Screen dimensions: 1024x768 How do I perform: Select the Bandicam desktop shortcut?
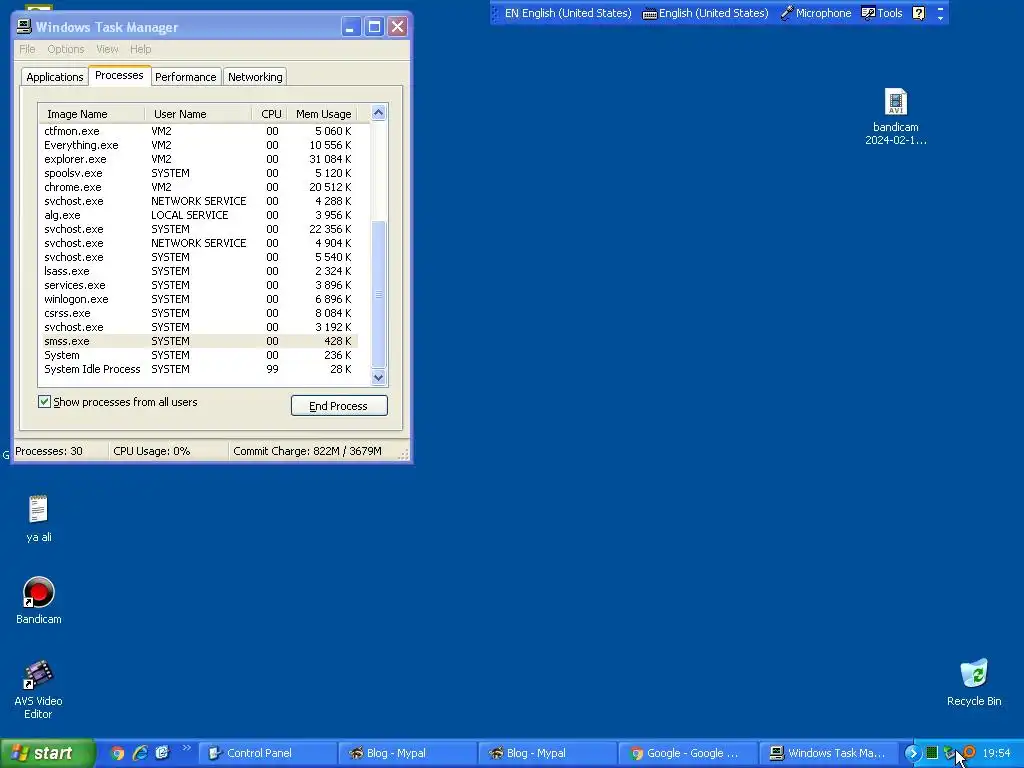tap(39, 601)
